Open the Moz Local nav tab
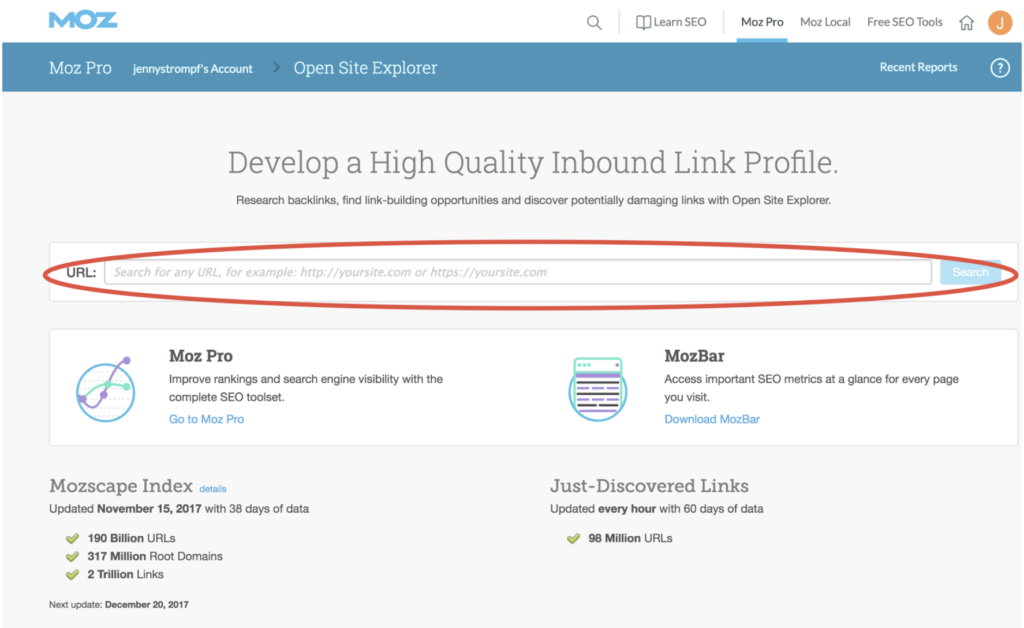This screenshot has width=1024, height=628. (x=825, y=22)
